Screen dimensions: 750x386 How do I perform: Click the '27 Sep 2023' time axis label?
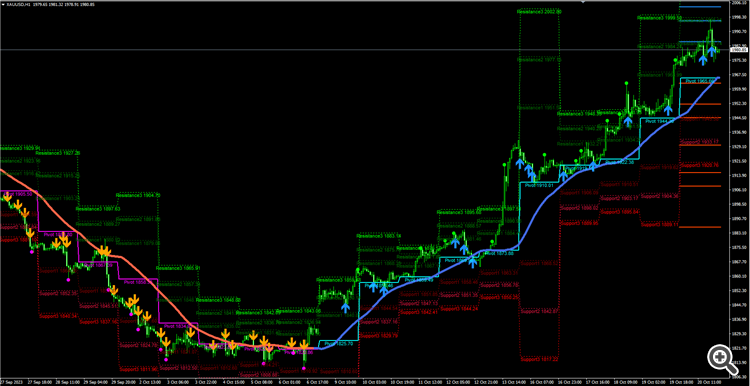point(12,383)
